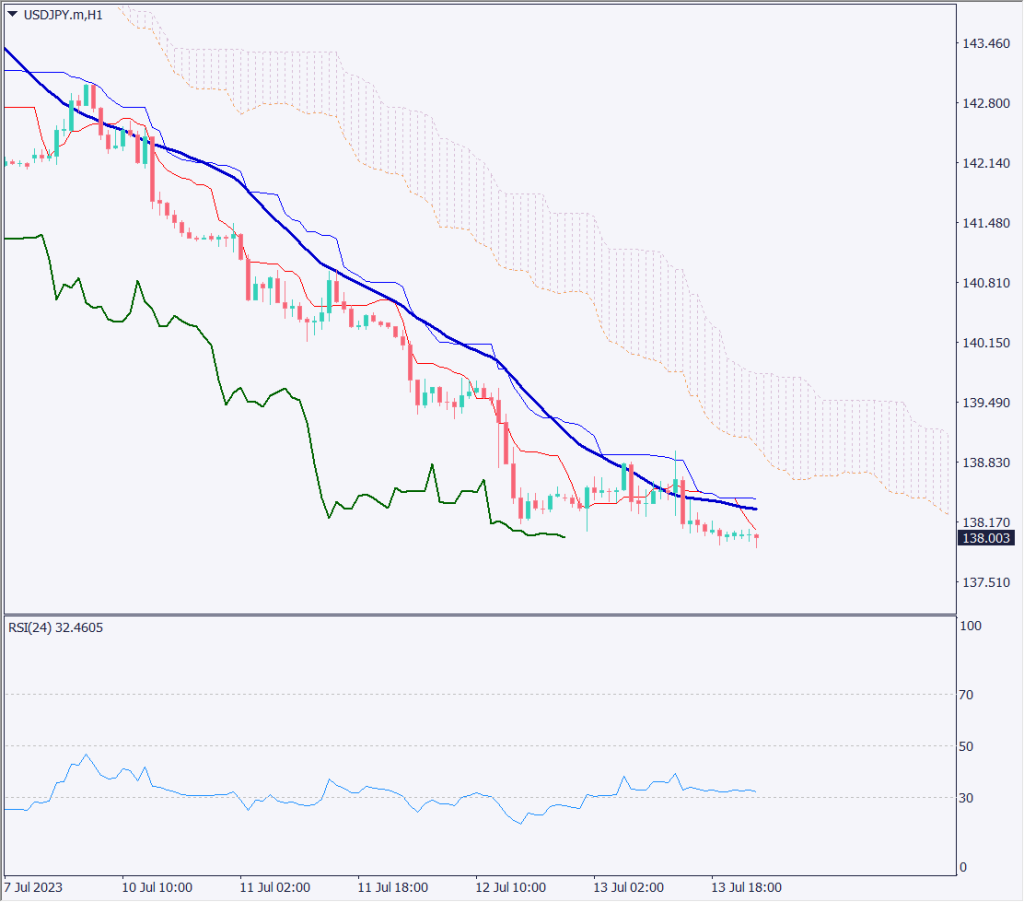Click the 10 Jul 10:00 time label
Viewport: 1024px width, 902px height.
157,887
